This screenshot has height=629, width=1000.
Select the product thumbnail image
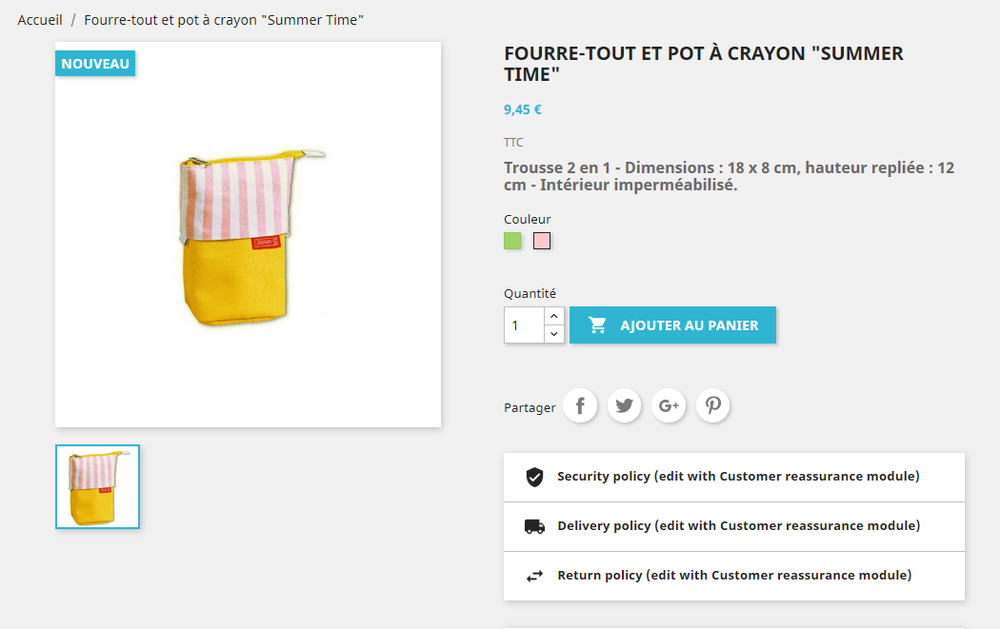(x=98, y=487)
